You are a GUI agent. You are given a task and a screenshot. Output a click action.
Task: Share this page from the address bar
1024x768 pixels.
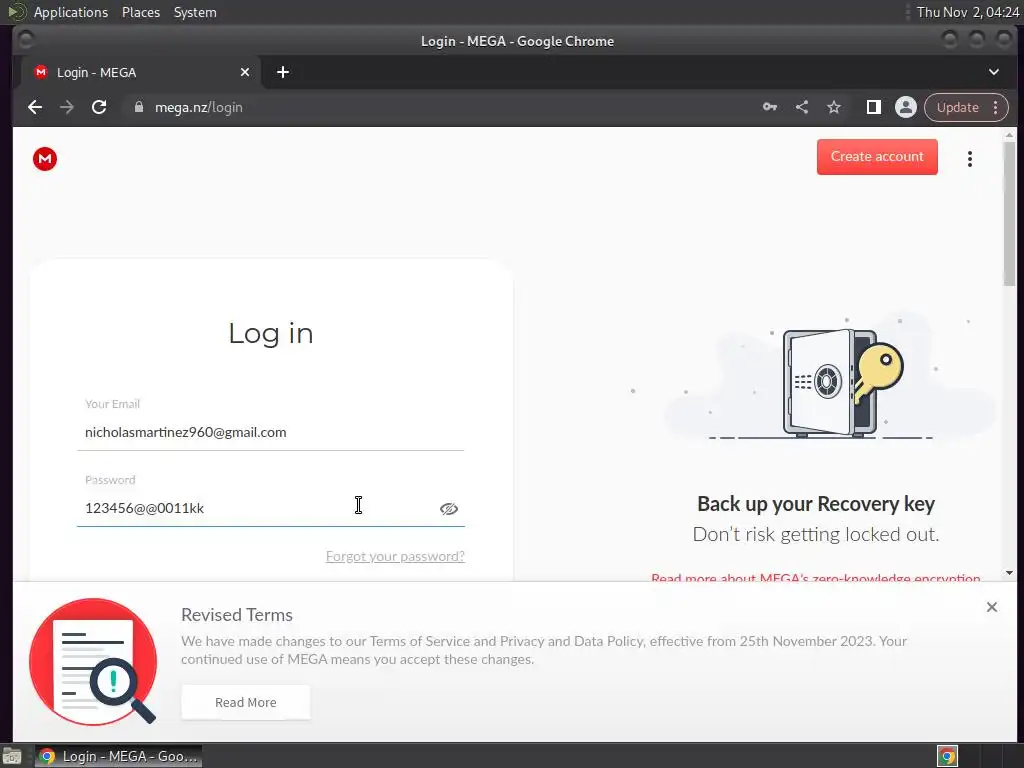click(x=802, y=107)
